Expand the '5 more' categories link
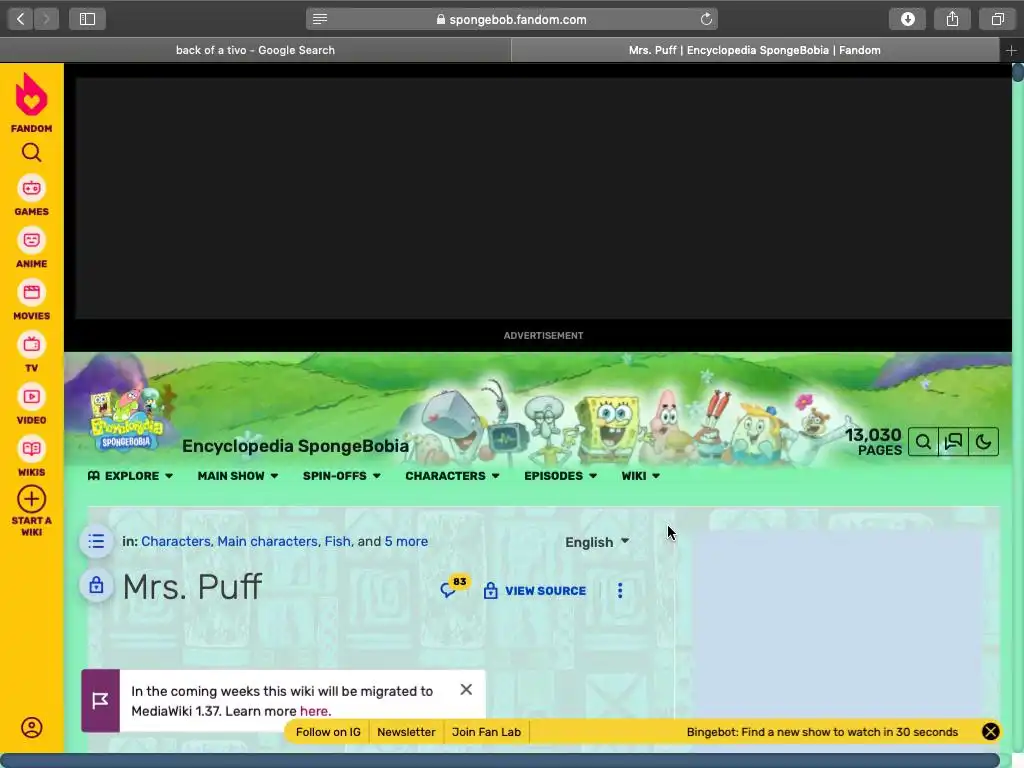Image resolution: width=1024 pixels, height=768 pixels. pos(406,541)
